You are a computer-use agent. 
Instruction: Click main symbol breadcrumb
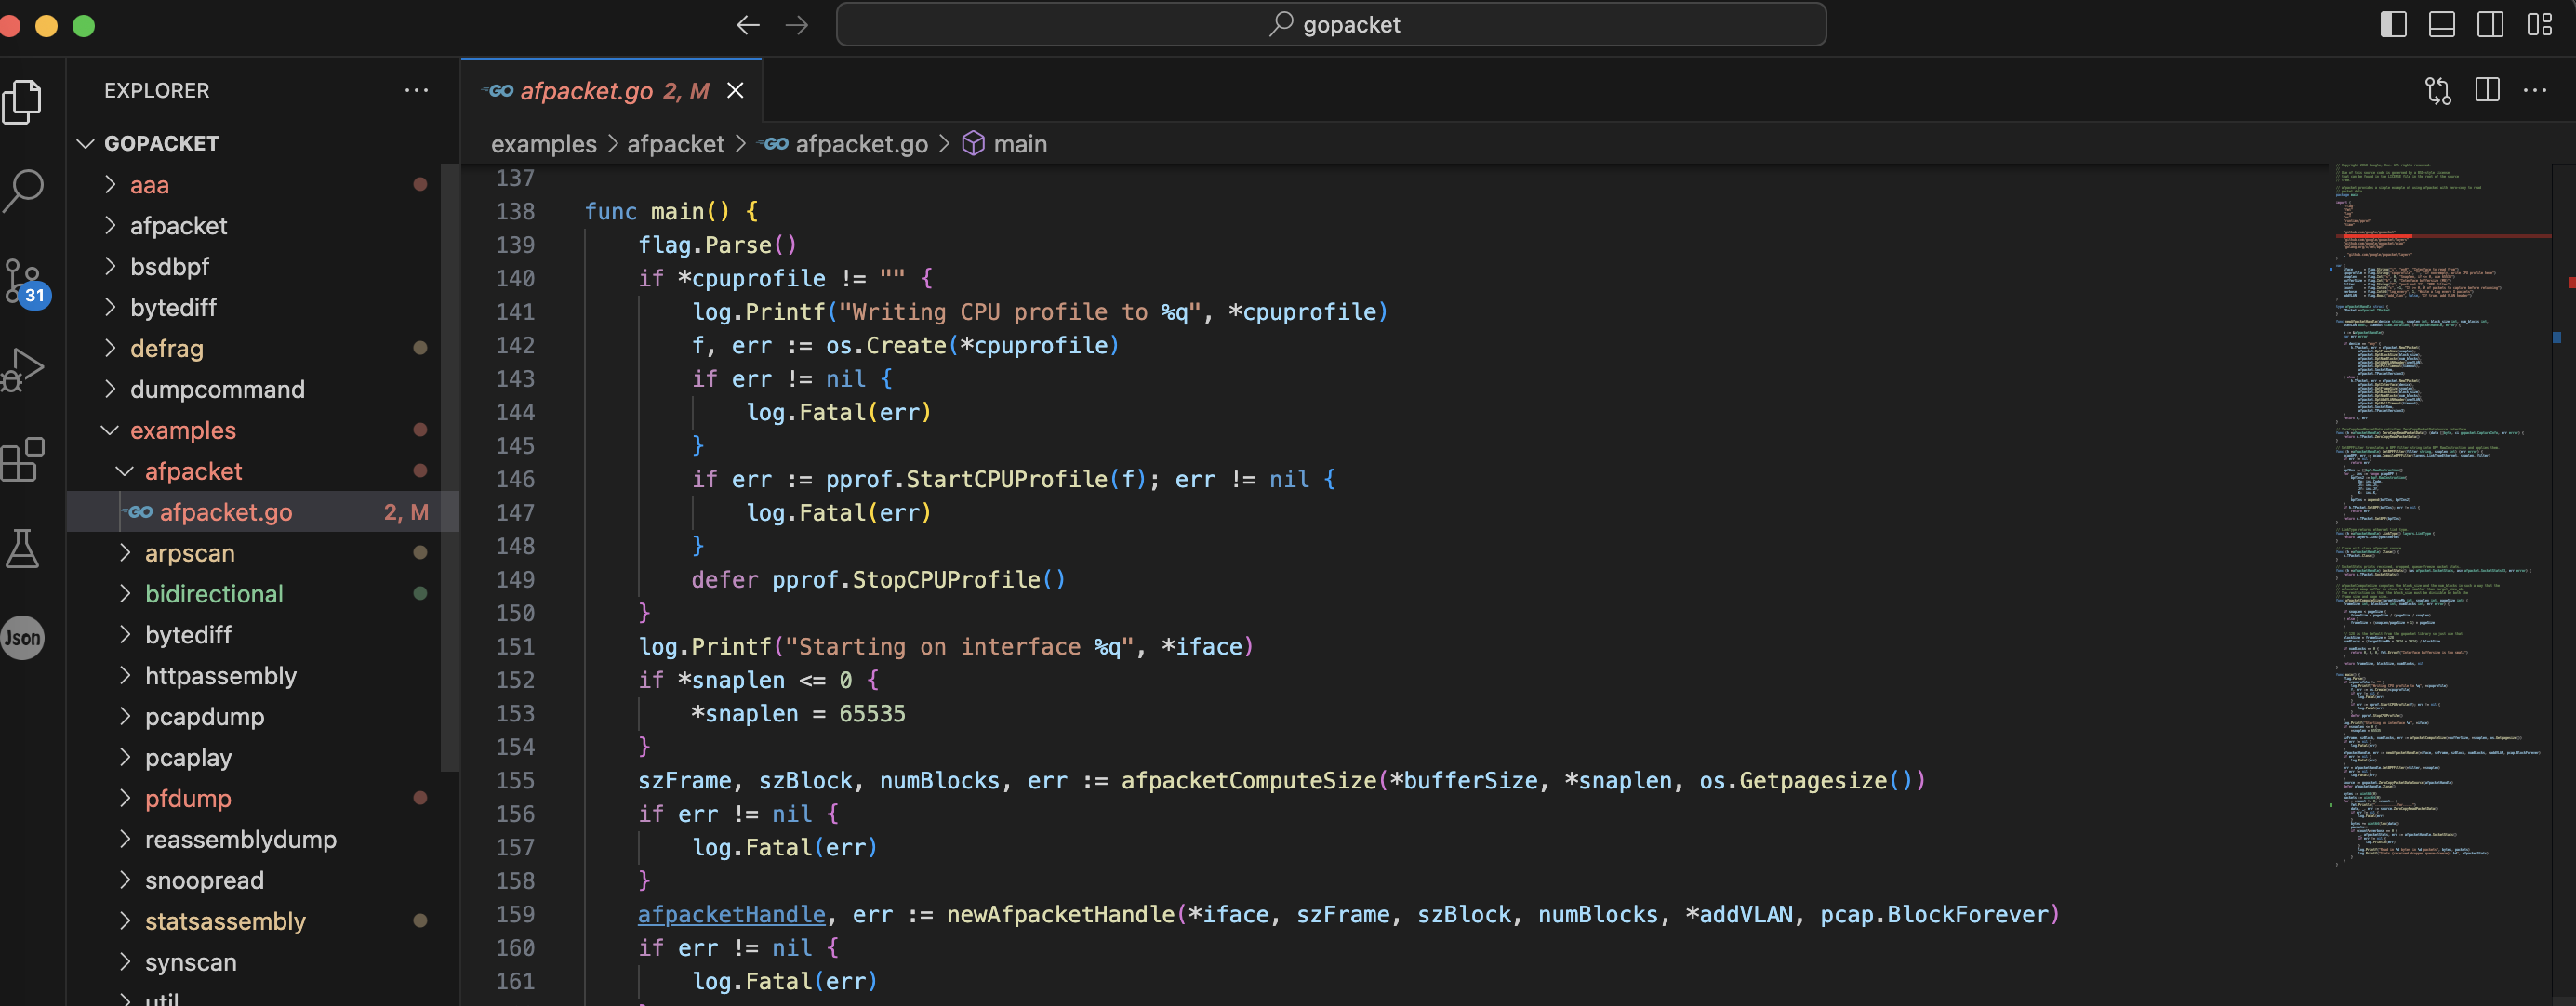[x=1004, y=145]
